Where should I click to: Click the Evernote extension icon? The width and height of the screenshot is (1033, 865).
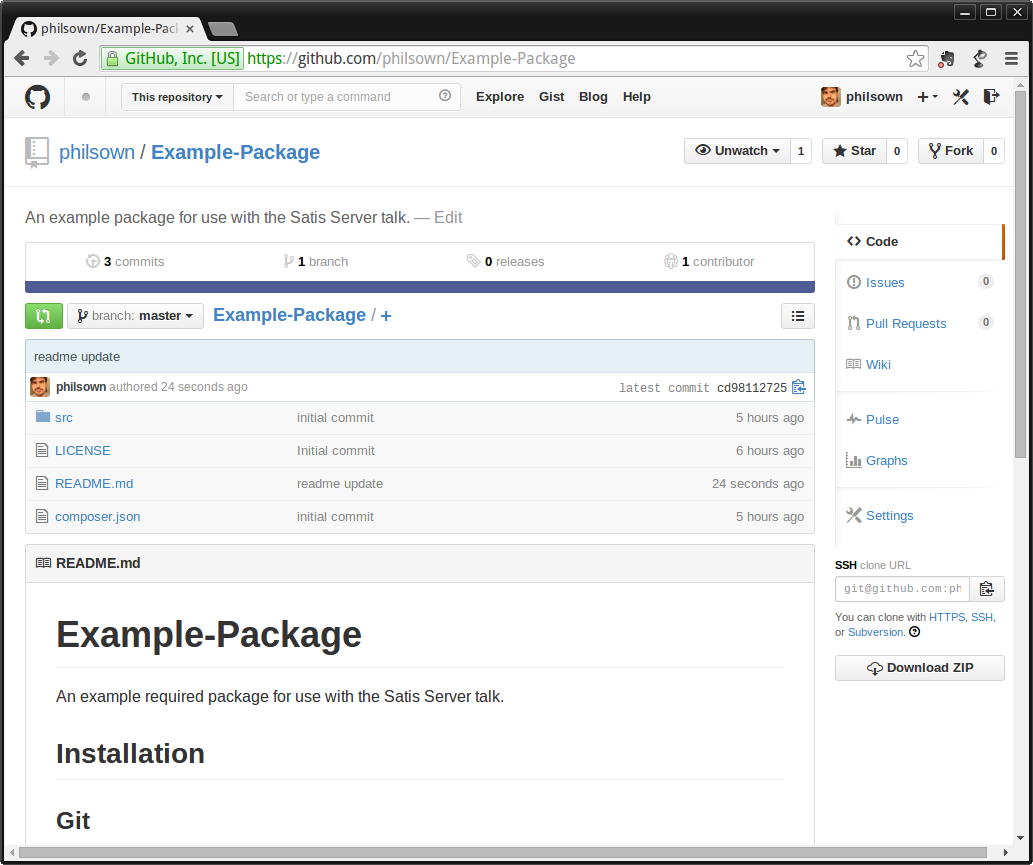pyautogui.click(x=947, y=59)
